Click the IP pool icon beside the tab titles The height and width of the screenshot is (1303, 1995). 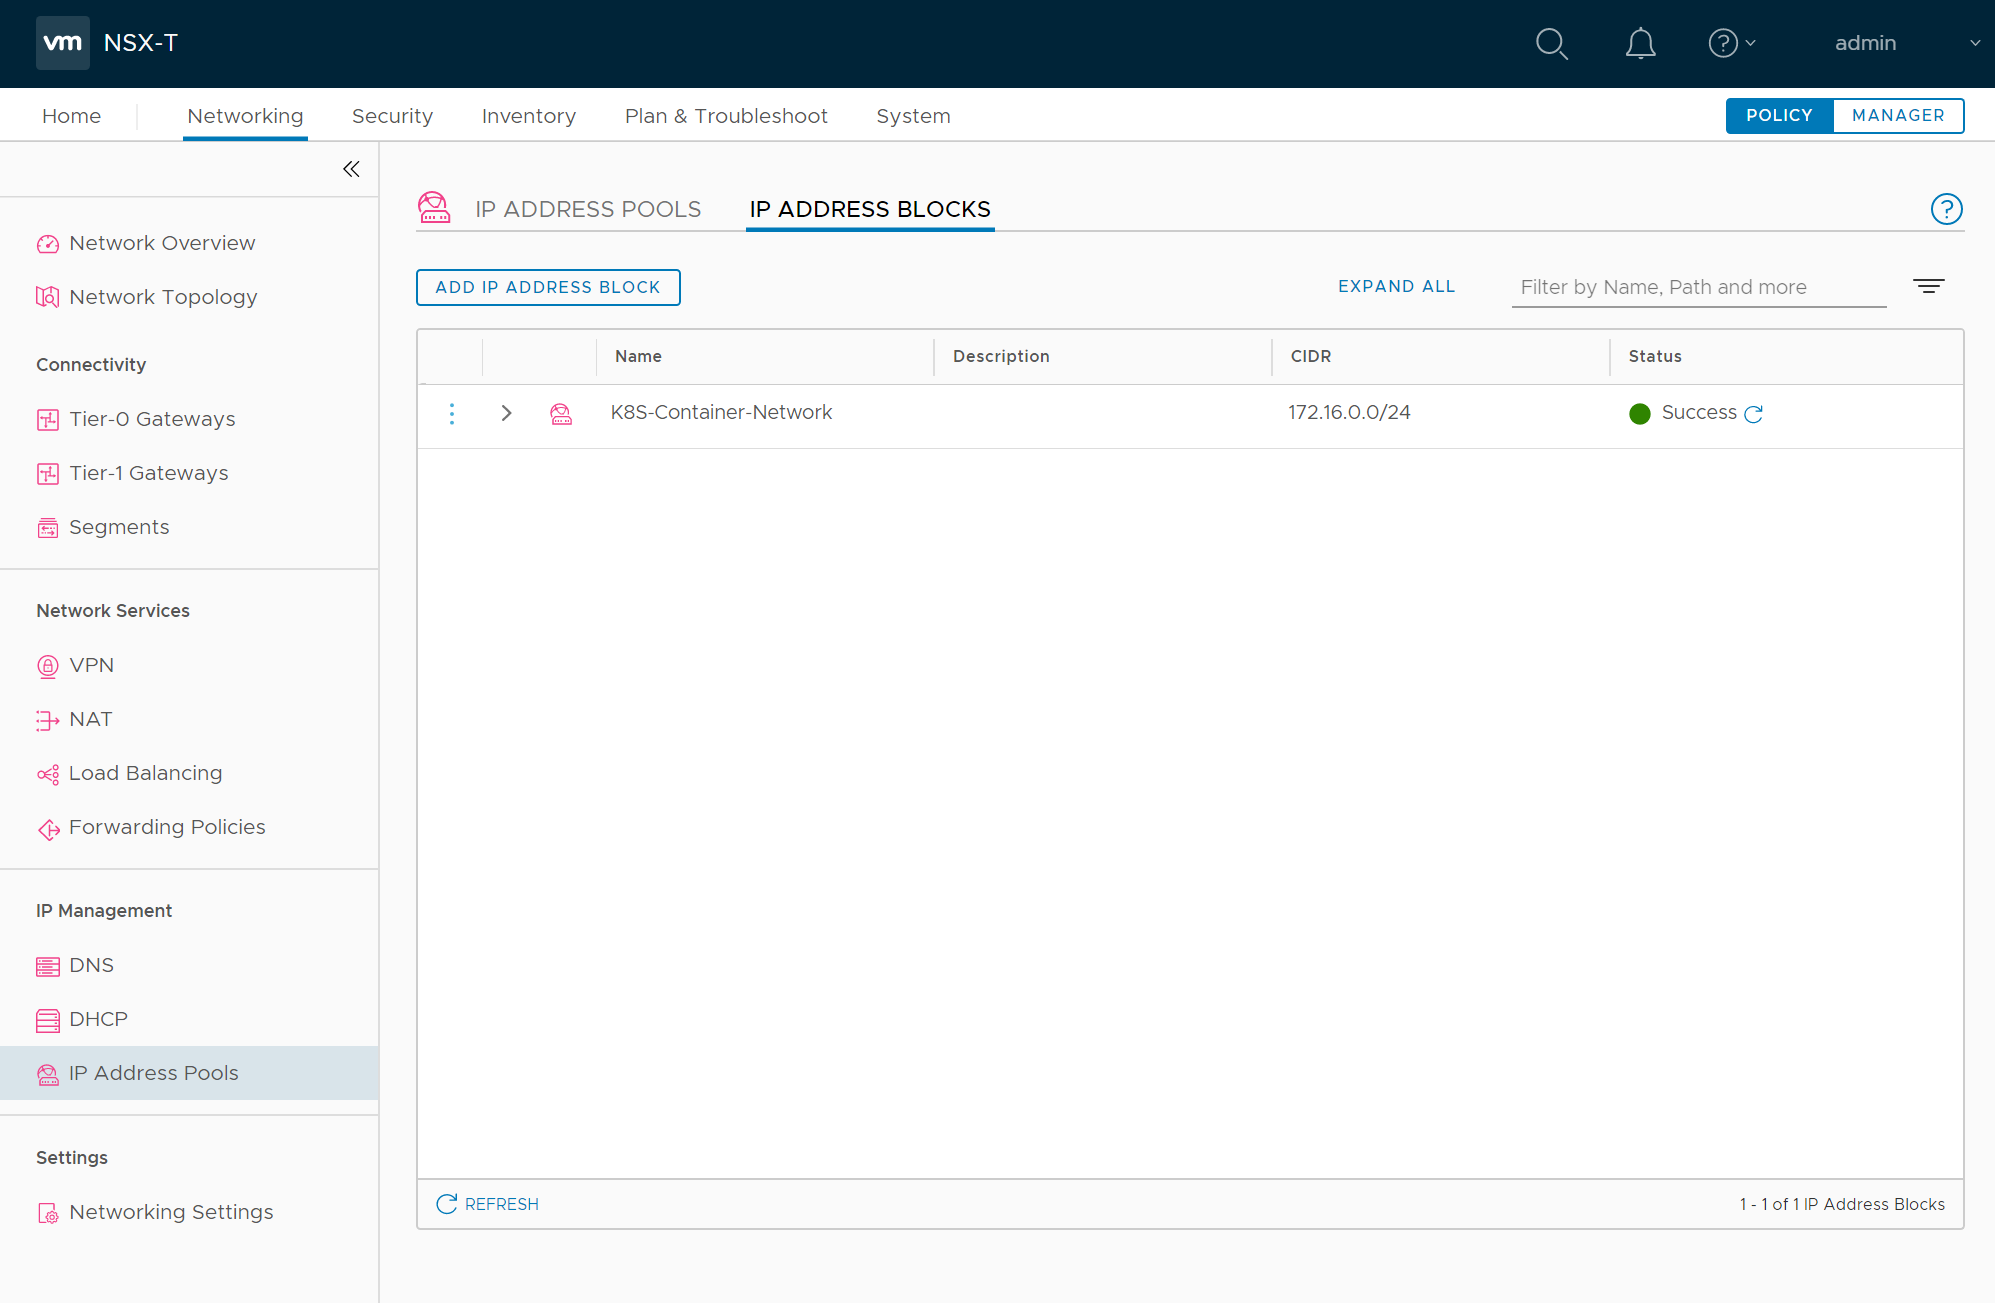pos(434,208)
